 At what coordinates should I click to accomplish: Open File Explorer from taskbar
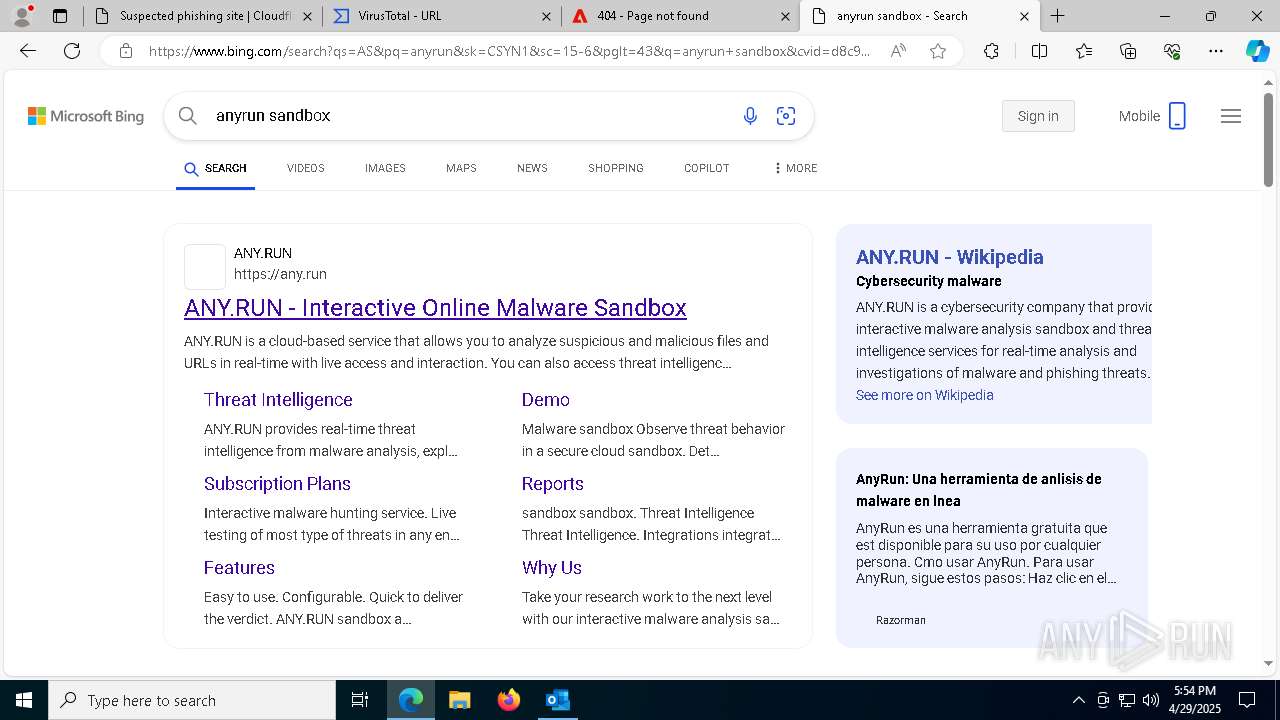tap(459, 700)
